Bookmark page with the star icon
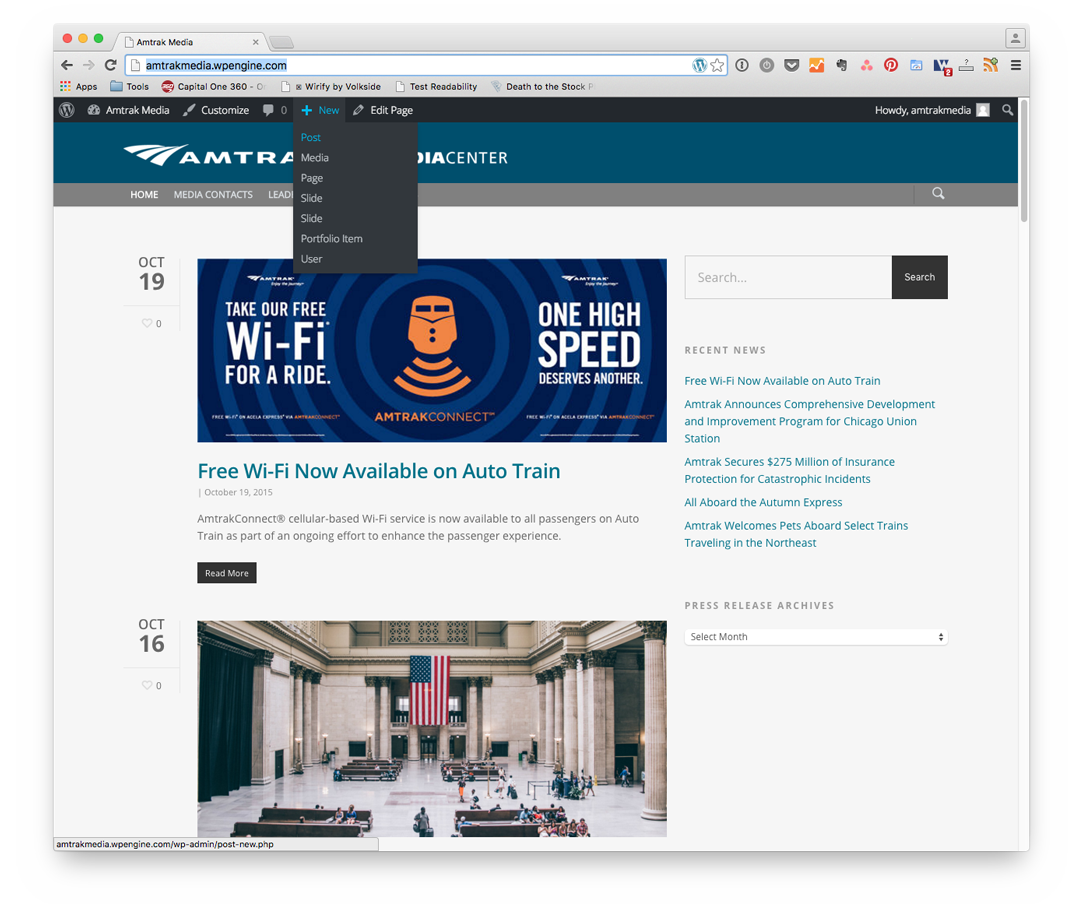The width and height of the screenshot is (1085, 904). (717, 65)
